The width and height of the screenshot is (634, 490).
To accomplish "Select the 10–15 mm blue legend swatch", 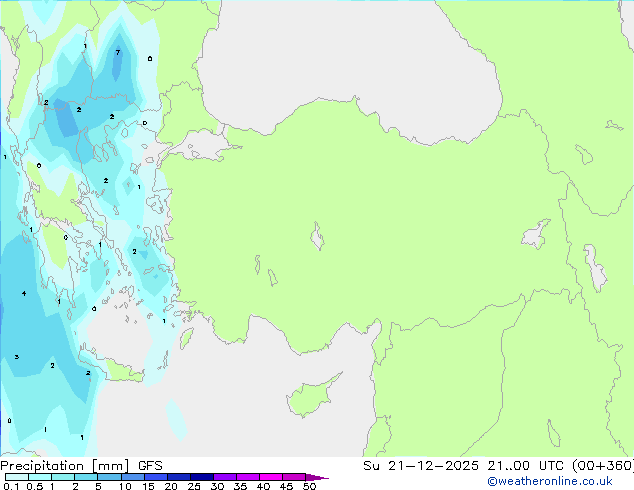I will click(132, 477).
